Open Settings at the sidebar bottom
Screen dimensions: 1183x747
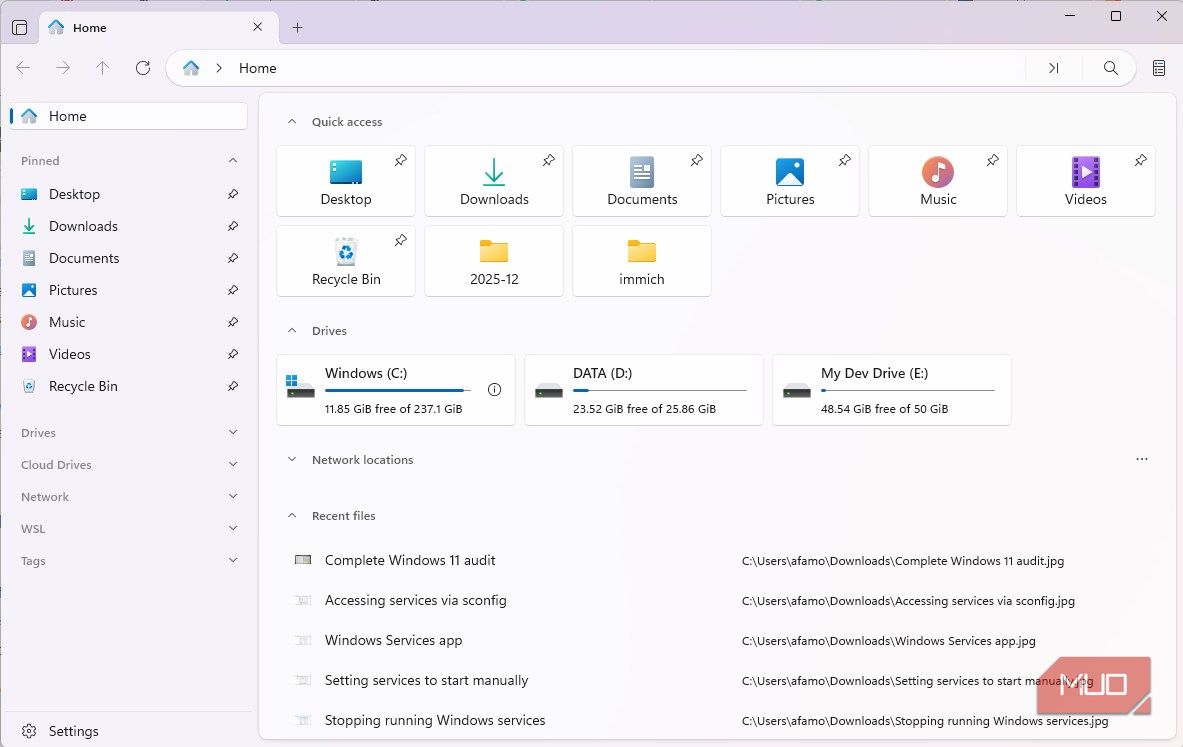(128, 731)
